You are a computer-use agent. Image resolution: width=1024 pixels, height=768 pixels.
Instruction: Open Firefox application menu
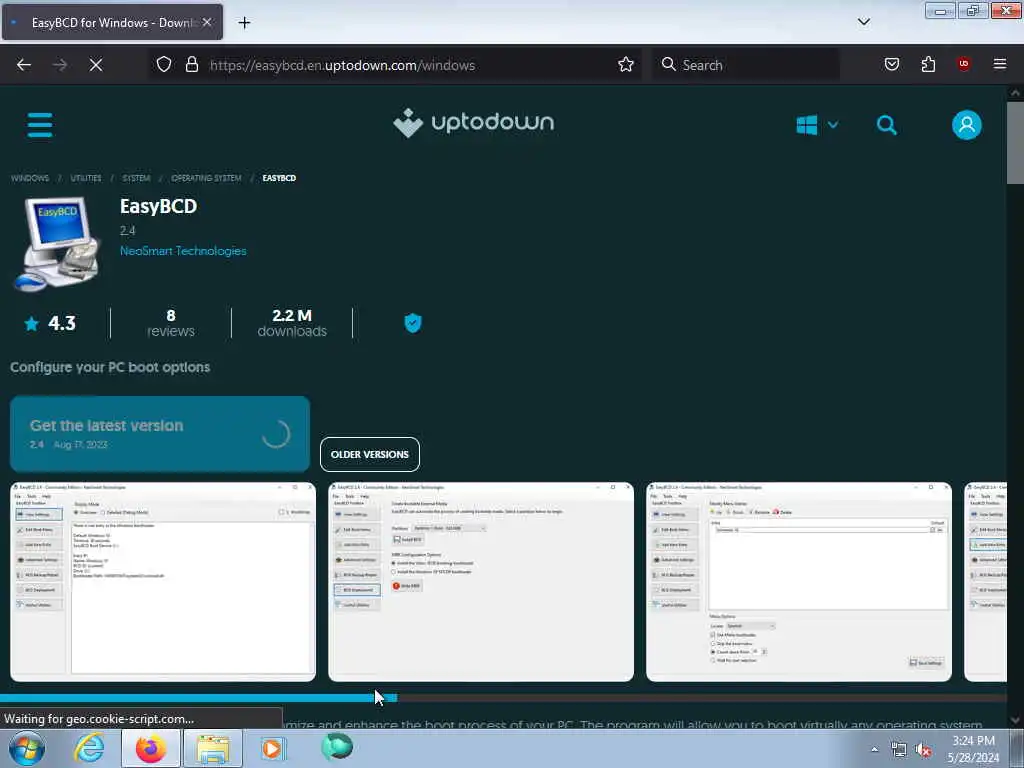tap(999, 64)
